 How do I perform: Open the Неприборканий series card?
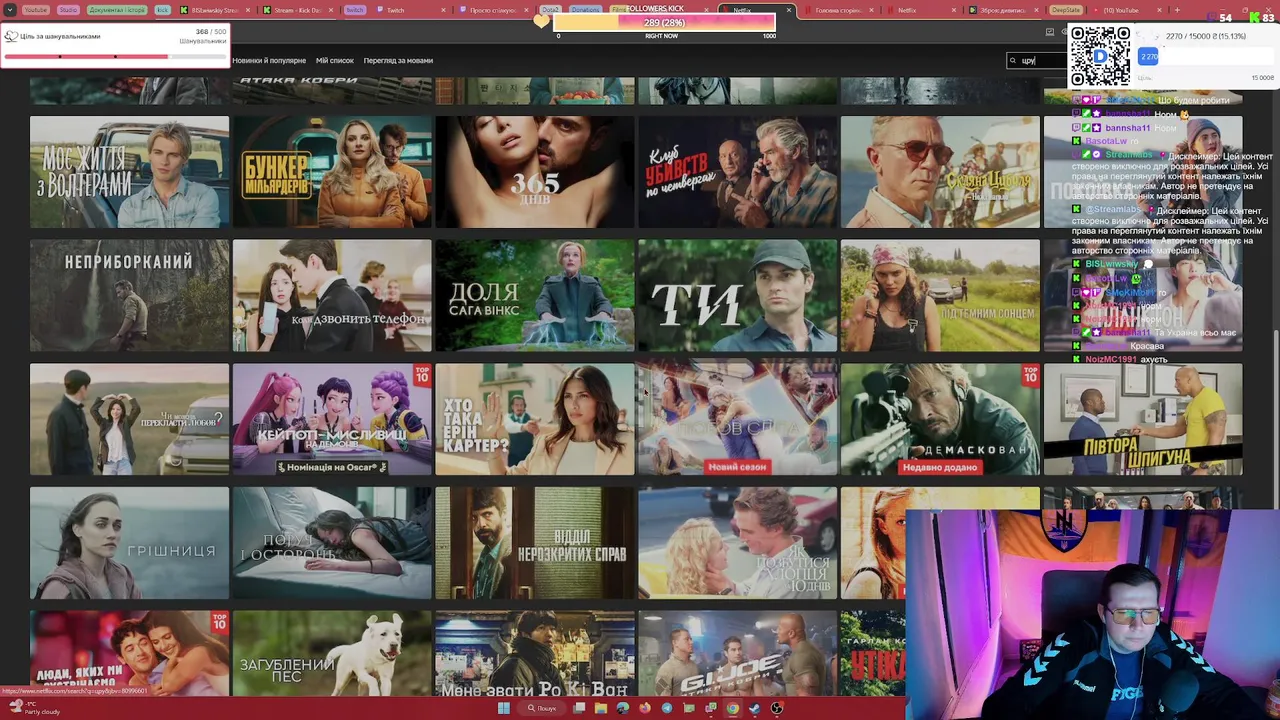point(129,295)
